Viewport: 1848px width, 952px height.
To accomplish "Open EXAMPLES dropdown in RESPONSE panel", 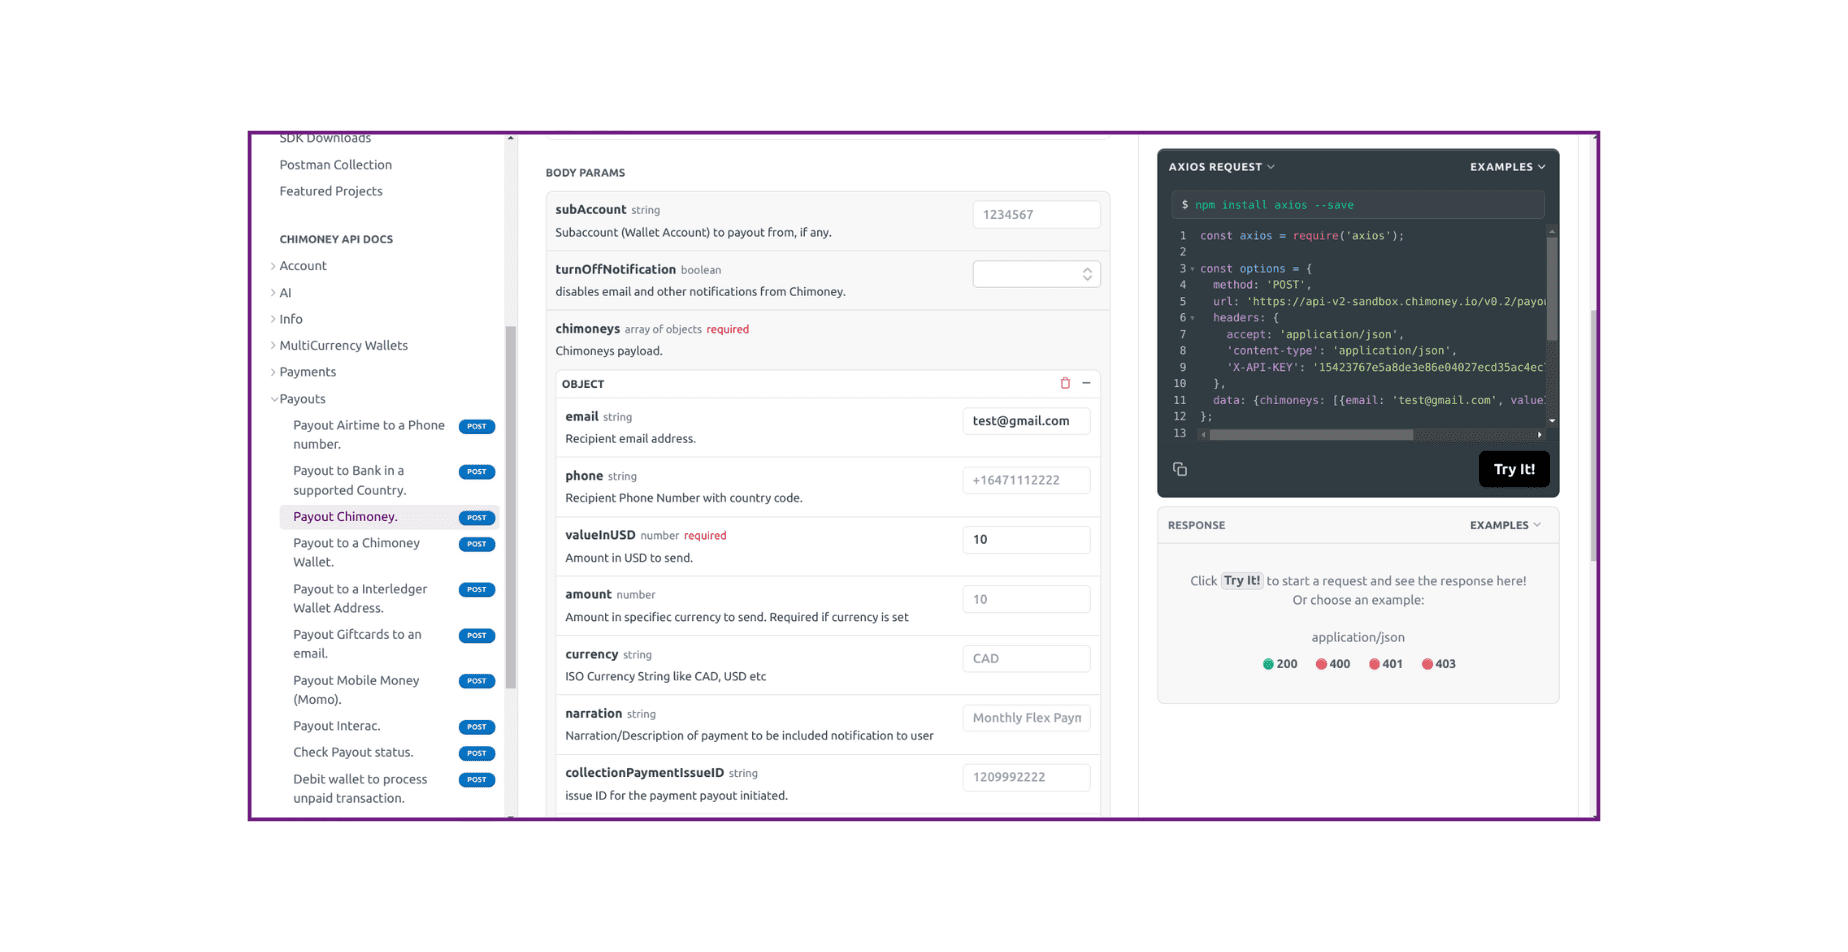I will point(1505,525).
